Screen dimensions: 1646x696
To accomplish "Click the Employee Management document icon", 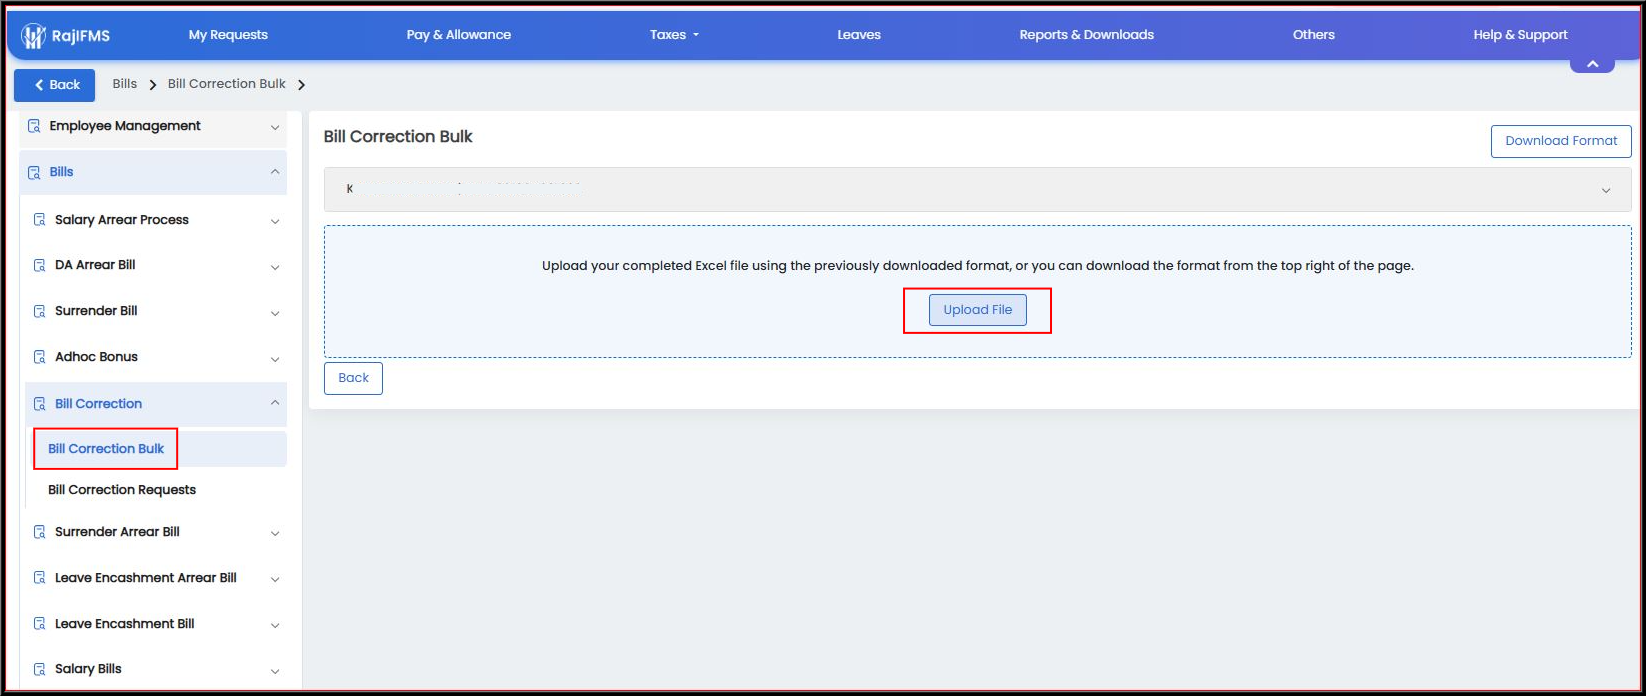I will point(34,126).
